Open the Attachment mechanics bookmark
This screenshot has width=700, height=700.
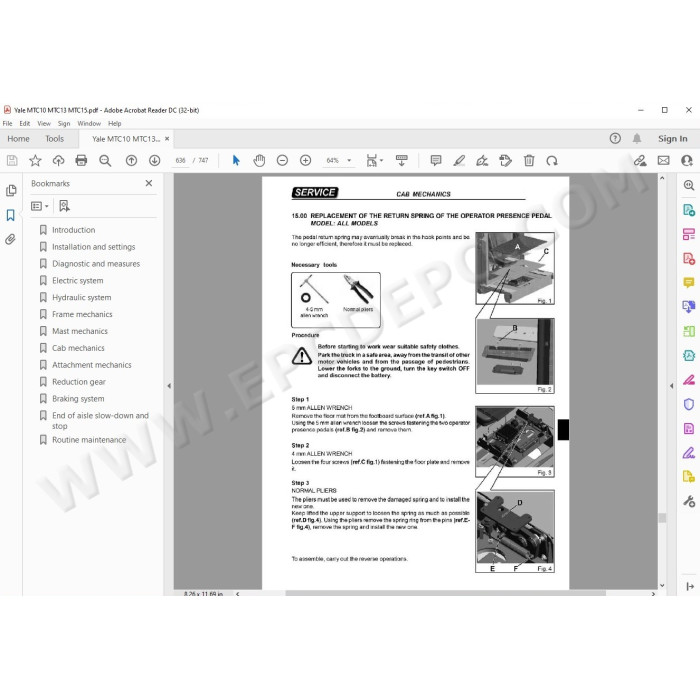coord(92,365)
